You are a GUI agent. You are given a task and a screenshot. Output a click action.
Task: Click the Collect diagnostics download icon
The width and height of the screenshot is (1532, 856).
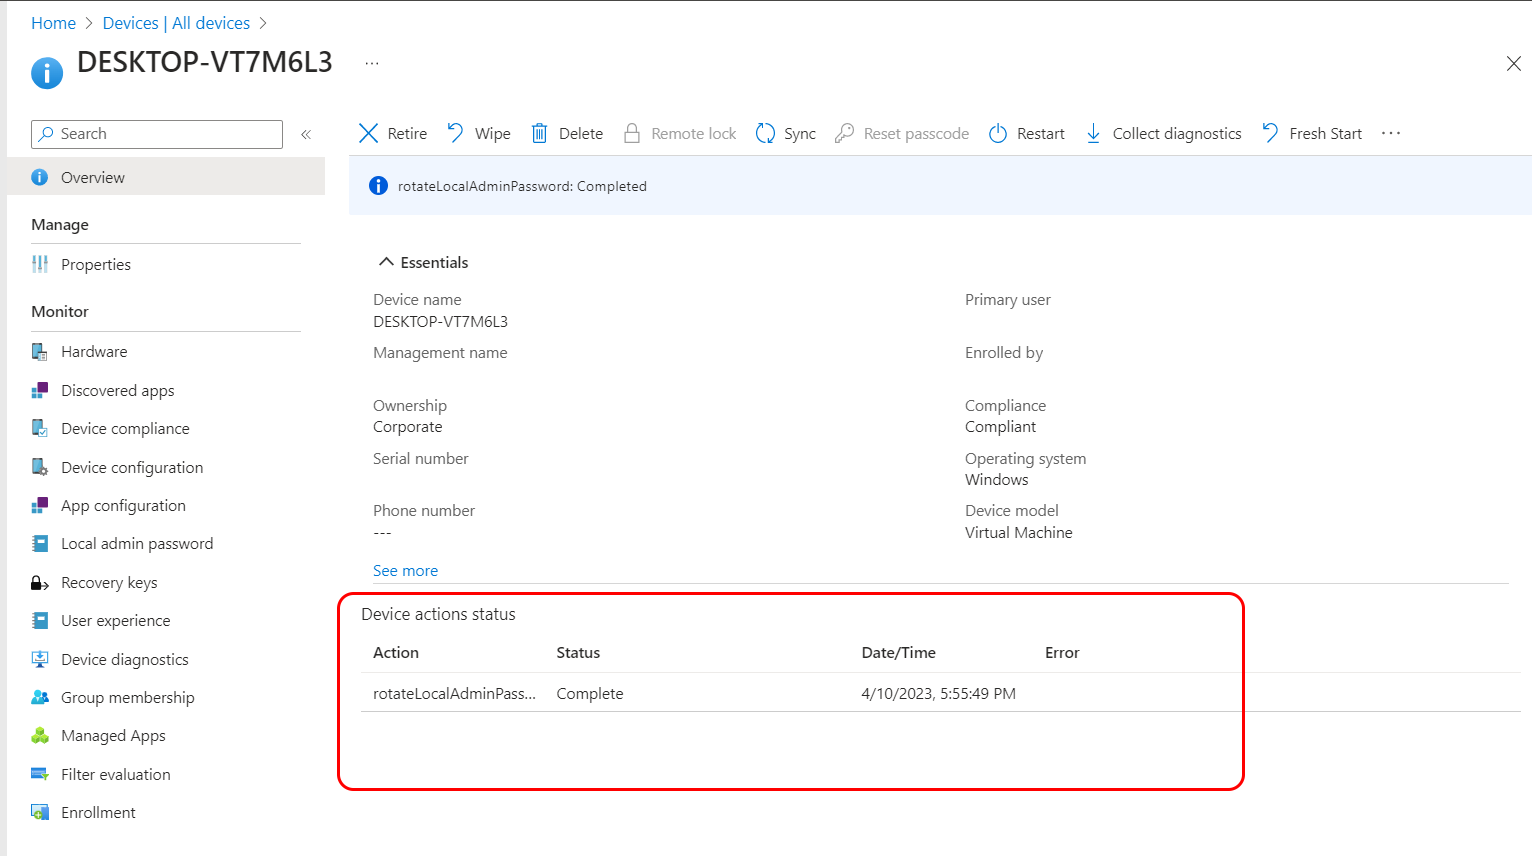[x=1093, y=133]
